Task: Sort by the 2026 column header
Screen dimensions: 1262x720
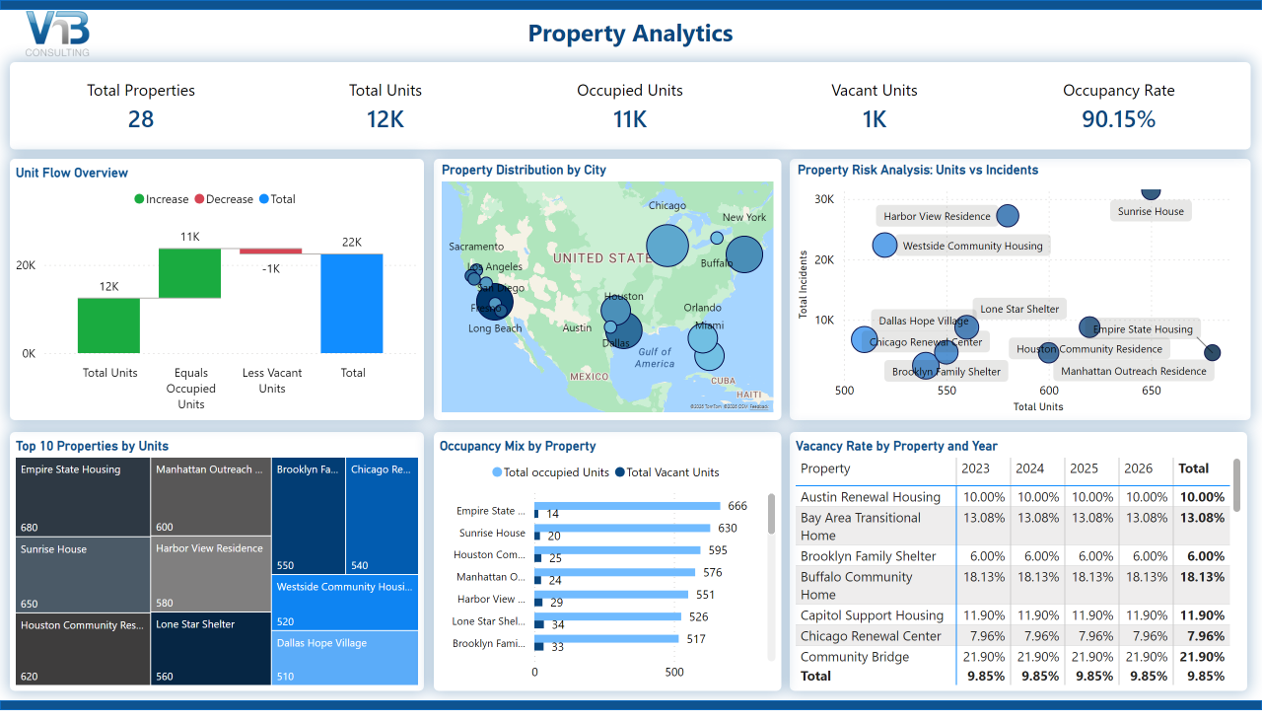Action: [1138, 468]
